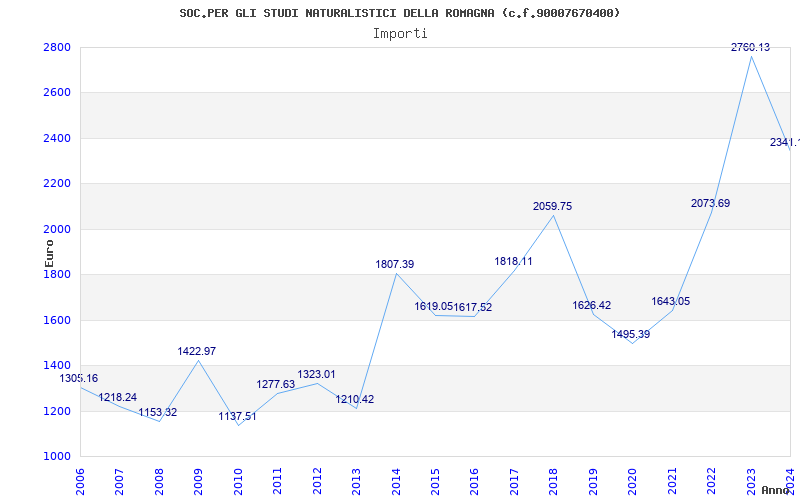
Task: Click the 2015 x-axis year label
Action: point(435,481)
